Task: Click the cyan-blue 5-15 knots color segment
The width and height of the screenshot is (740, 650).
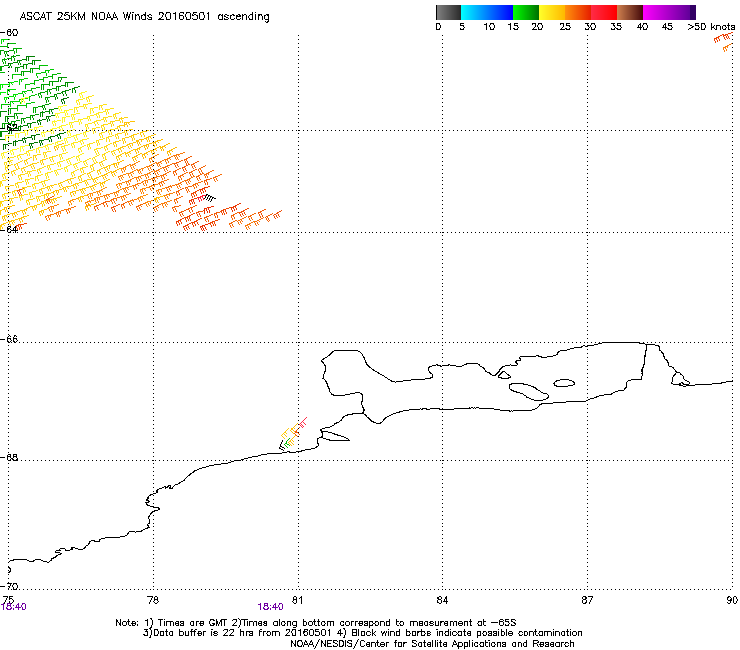Action: (x=487, y=12)
